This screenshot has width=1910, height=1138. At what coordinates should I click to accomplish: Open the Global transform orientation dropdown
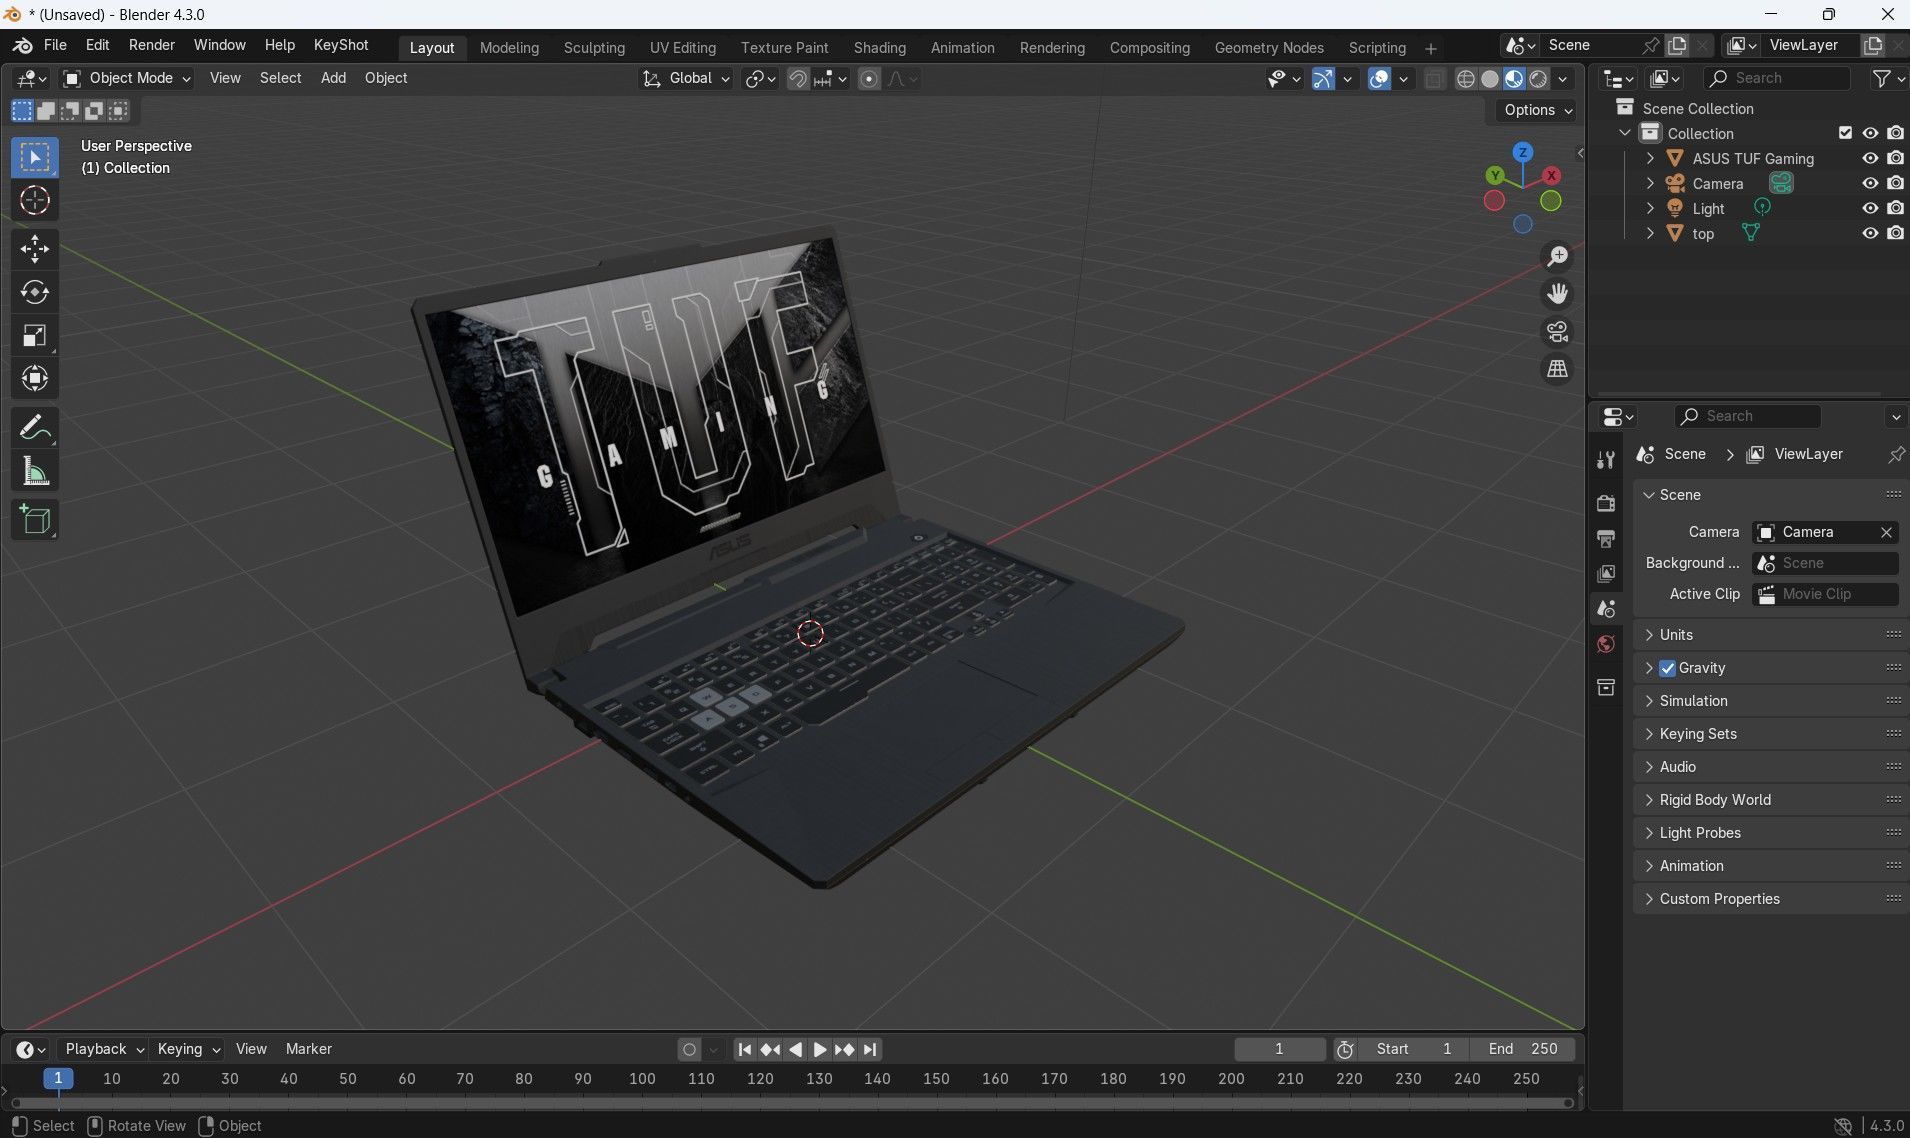click(686, 78)
